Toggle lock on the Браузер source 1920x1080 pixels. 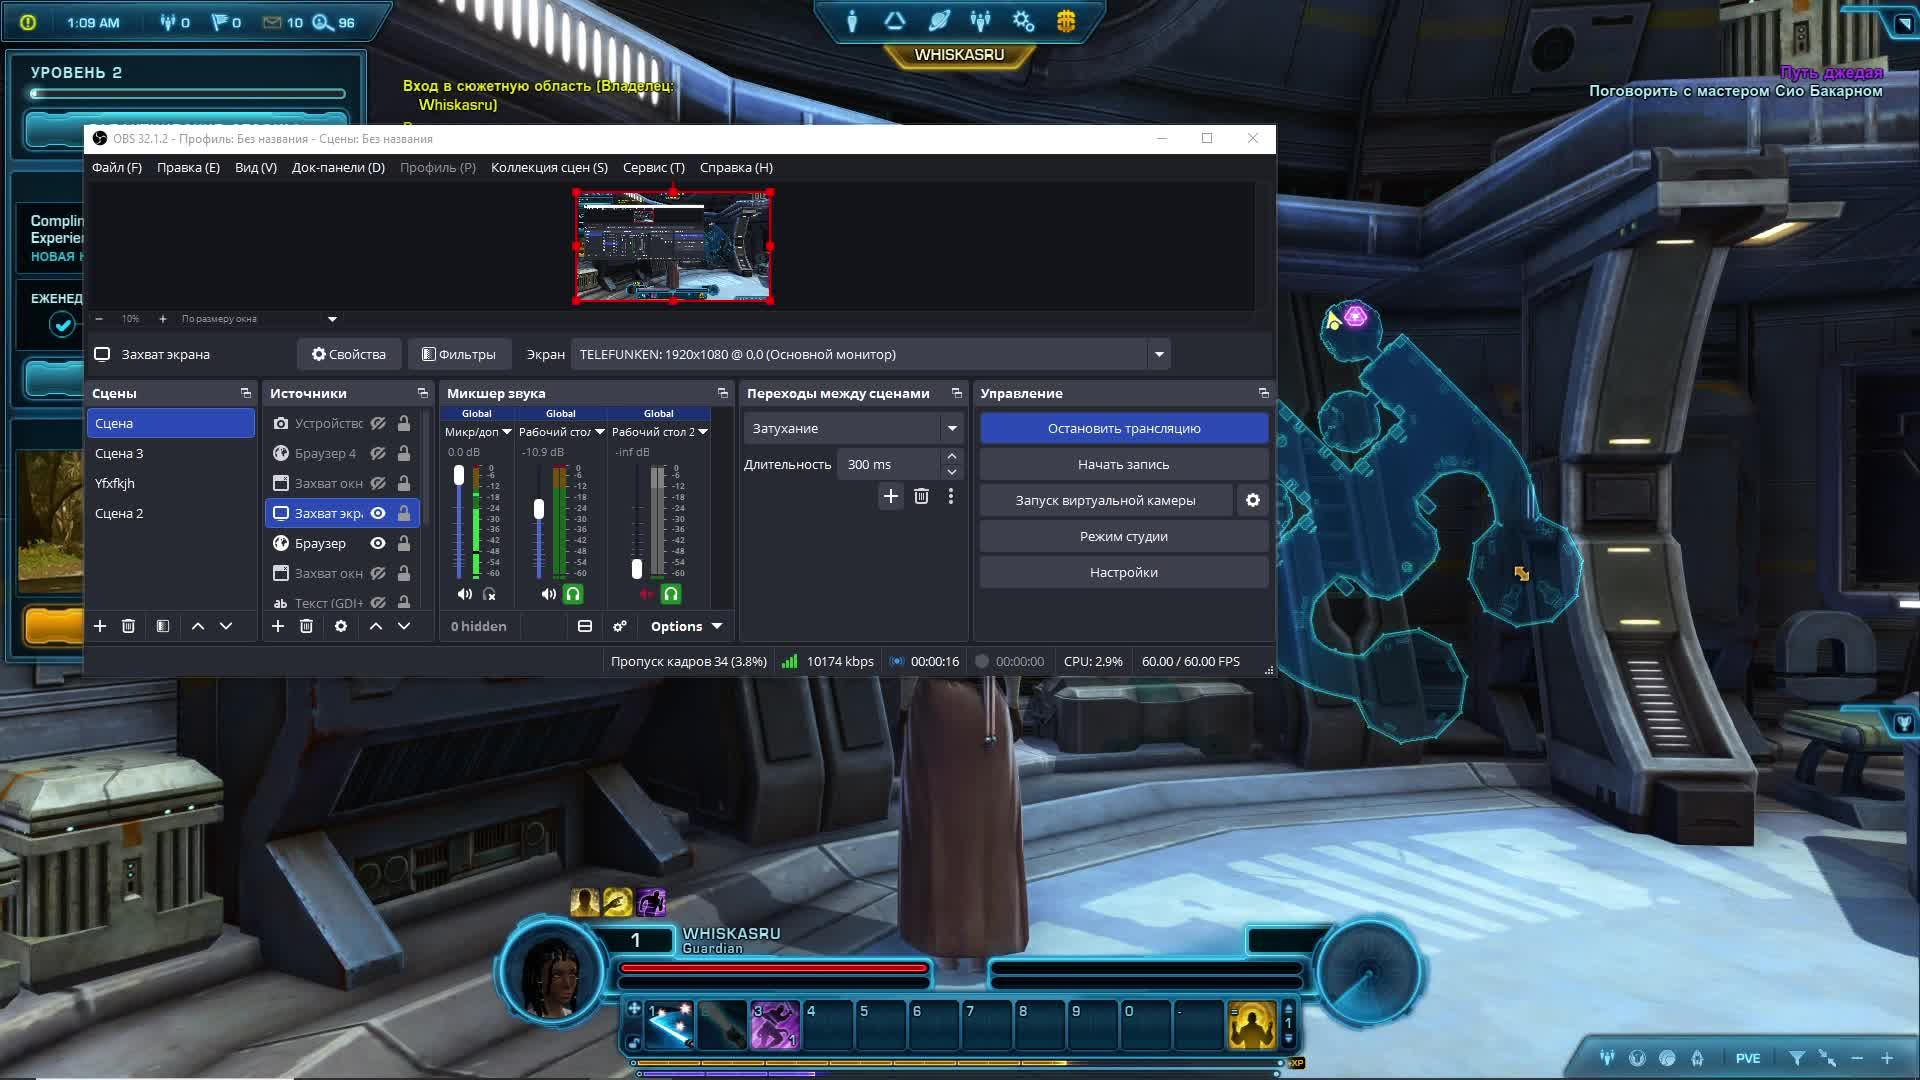coord(404,544)
